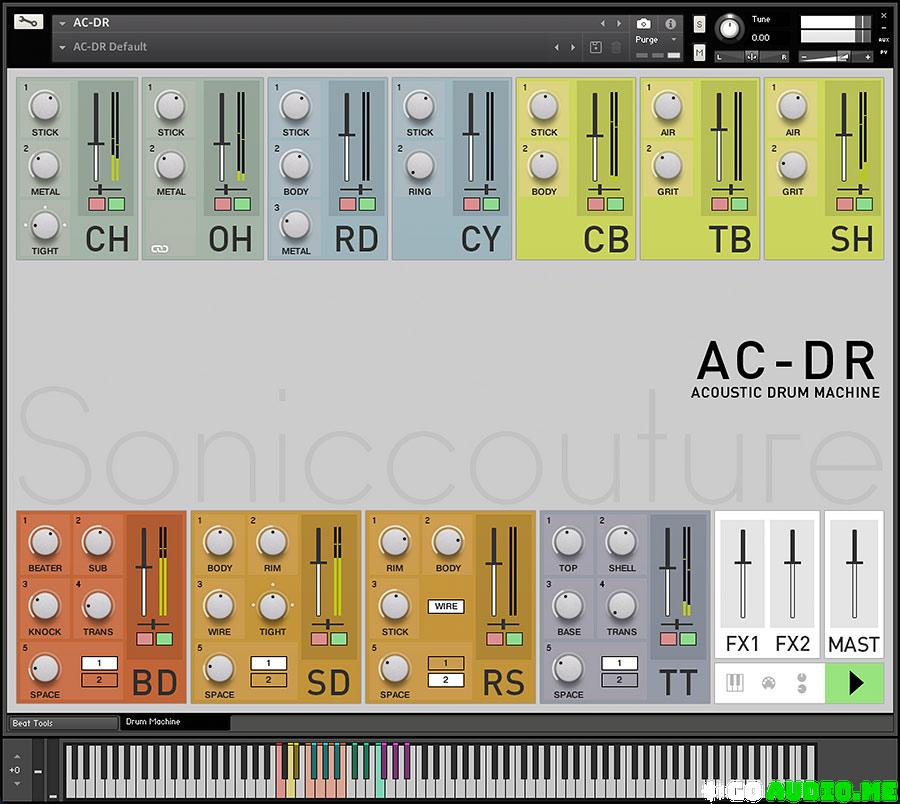
Task: Click the two-knobs settings icon
Action: point(802,684)
